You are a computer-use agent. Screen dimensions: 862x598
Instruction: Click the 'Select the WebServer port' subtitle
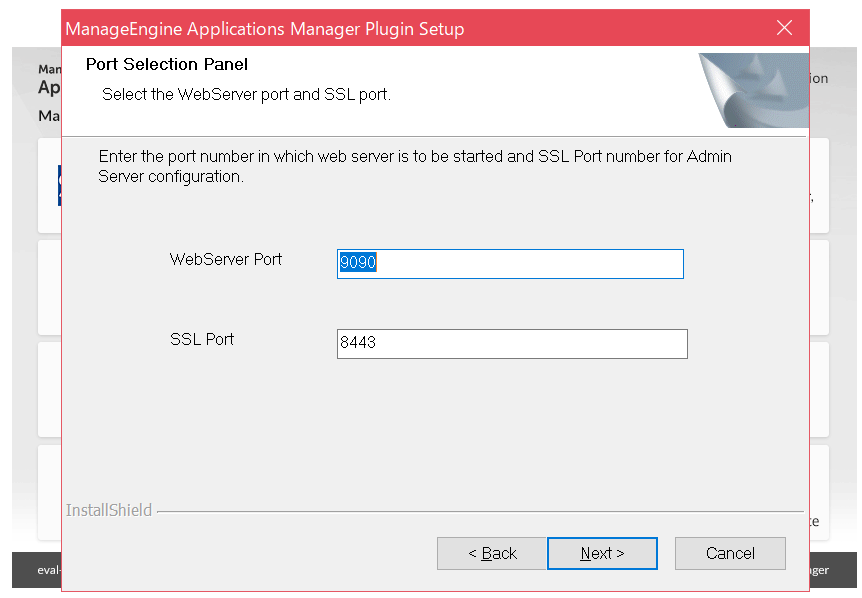(246, 94)
